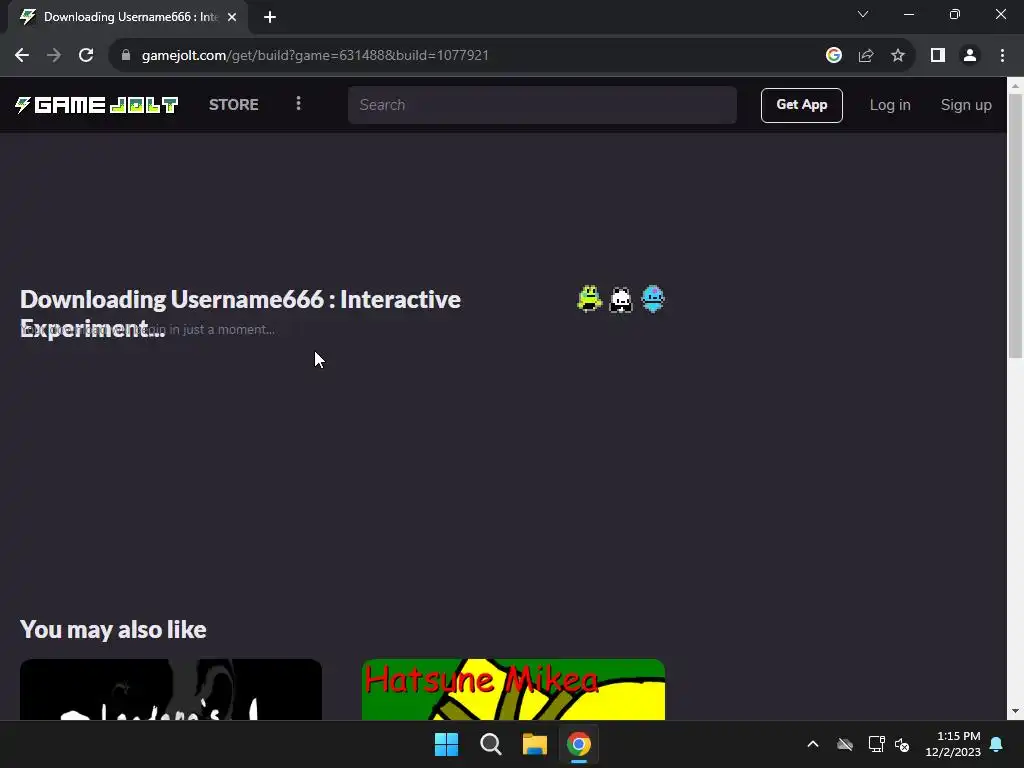Open the Windows Start menu
The width and height of the screenshot is (1024, 768).
447,744
